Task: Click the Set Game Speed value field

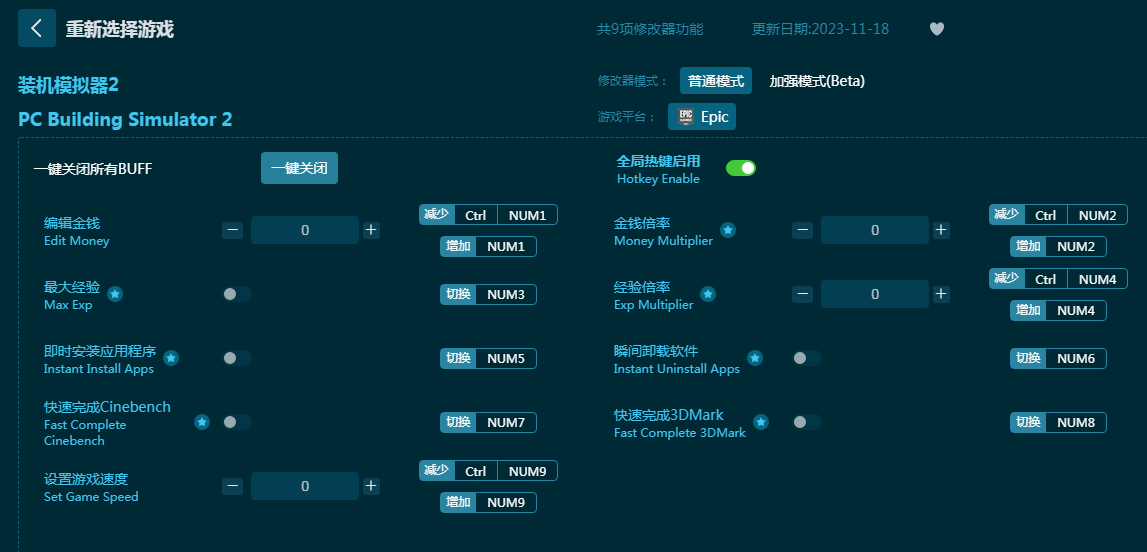Action: click(305, 486)
